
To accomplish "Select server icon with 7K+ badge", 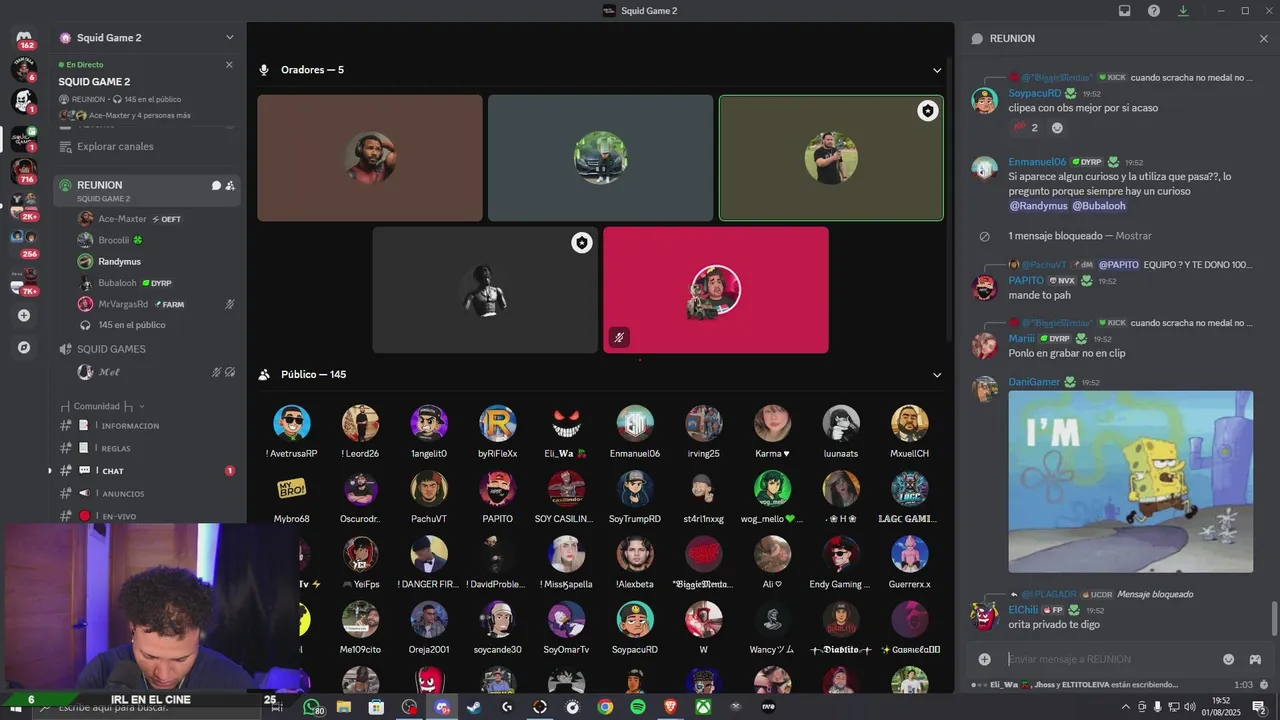I will (24, 280).
